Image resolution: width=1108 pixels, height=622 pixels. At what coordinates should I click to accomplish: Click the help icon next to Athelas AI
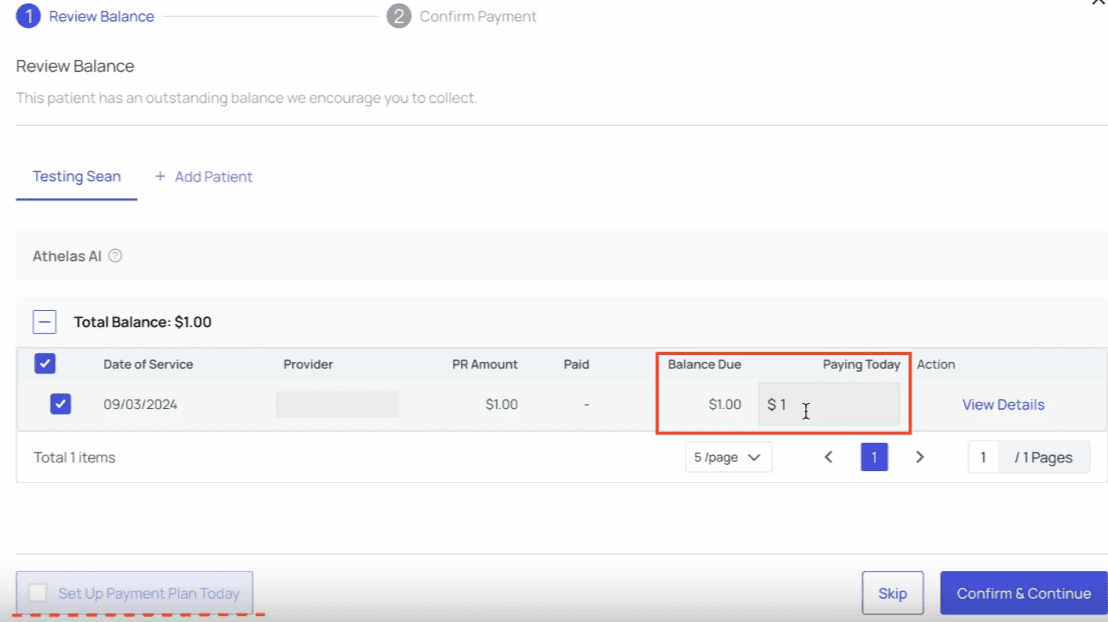click(115, 256)
